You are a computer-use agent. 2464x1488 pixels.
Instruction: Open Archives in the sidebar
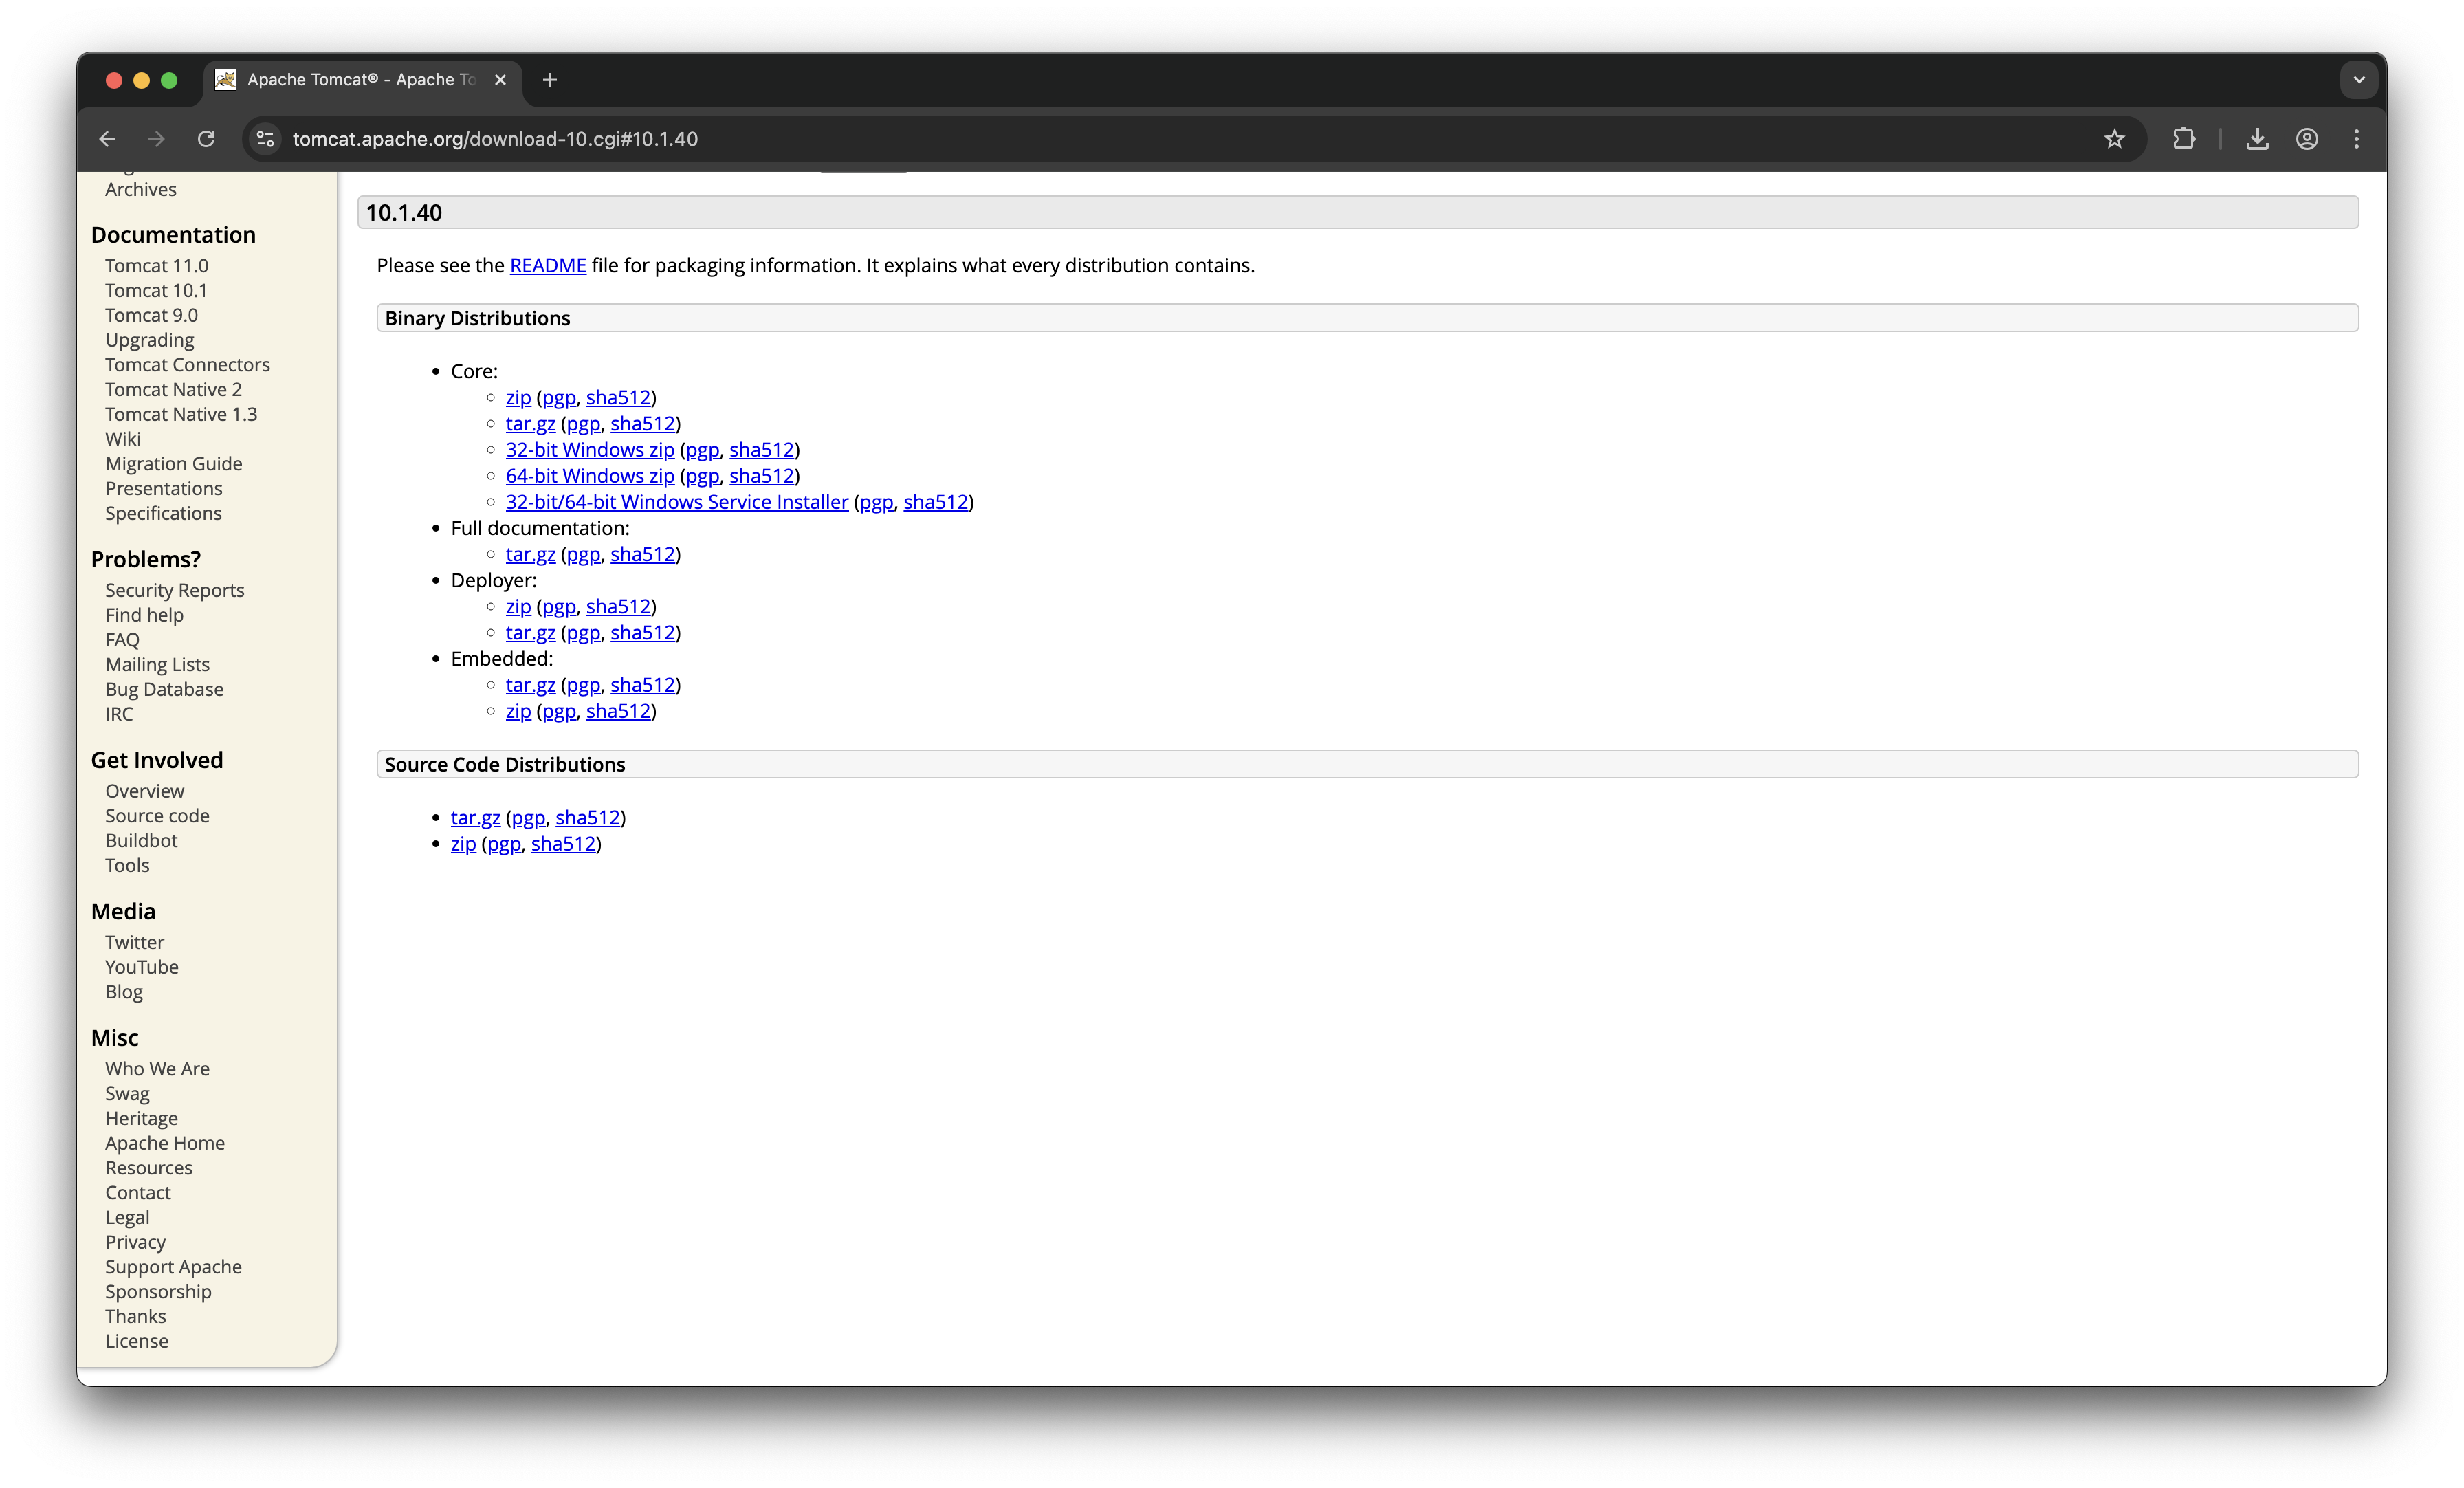pyautogui.click(x=141, y=189)
